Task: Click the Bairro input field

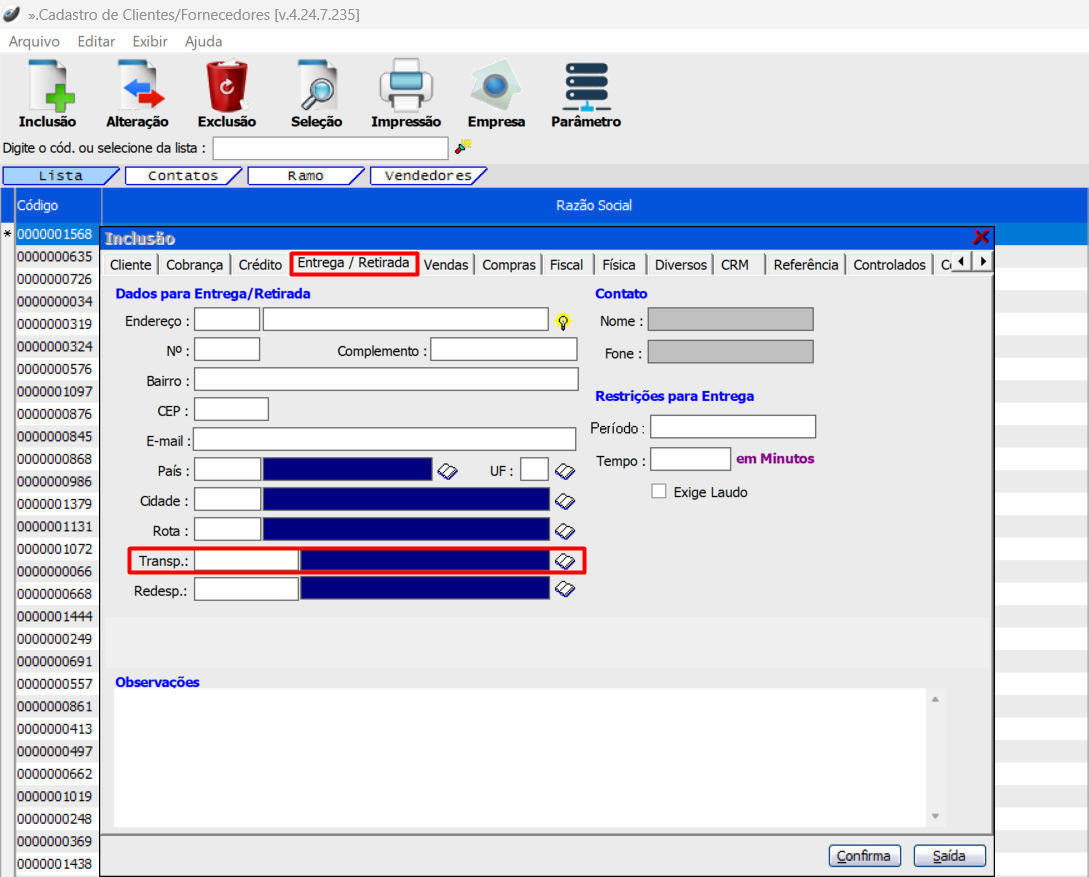Action: click(386, 380)
